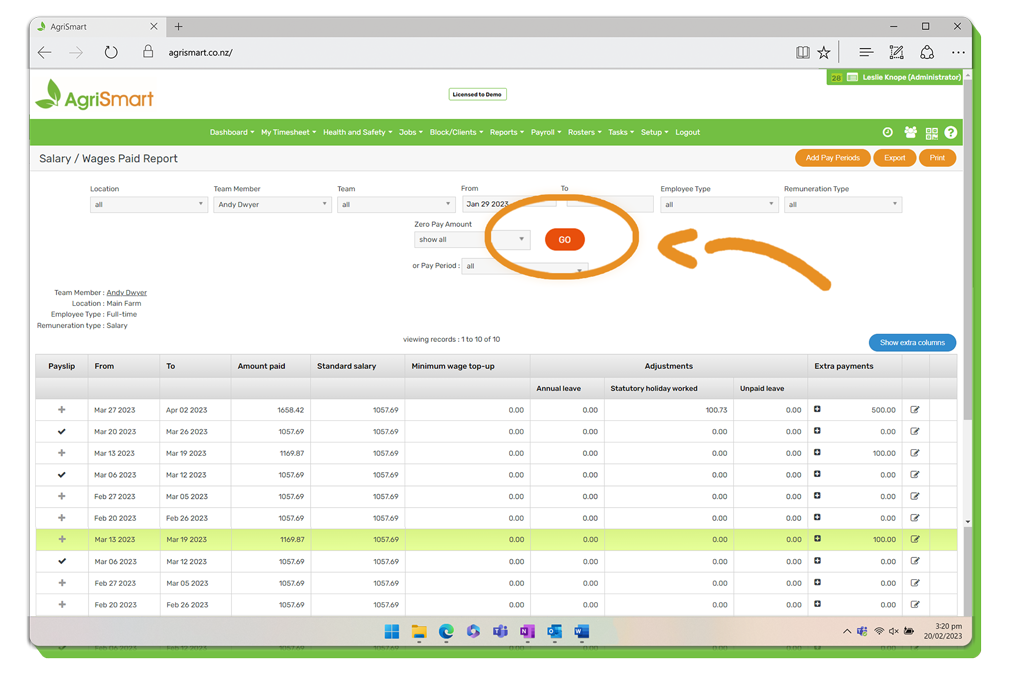Toggle the Show extra columns button
Viewport: 1024px width, 693px height.
coord(912,342)
